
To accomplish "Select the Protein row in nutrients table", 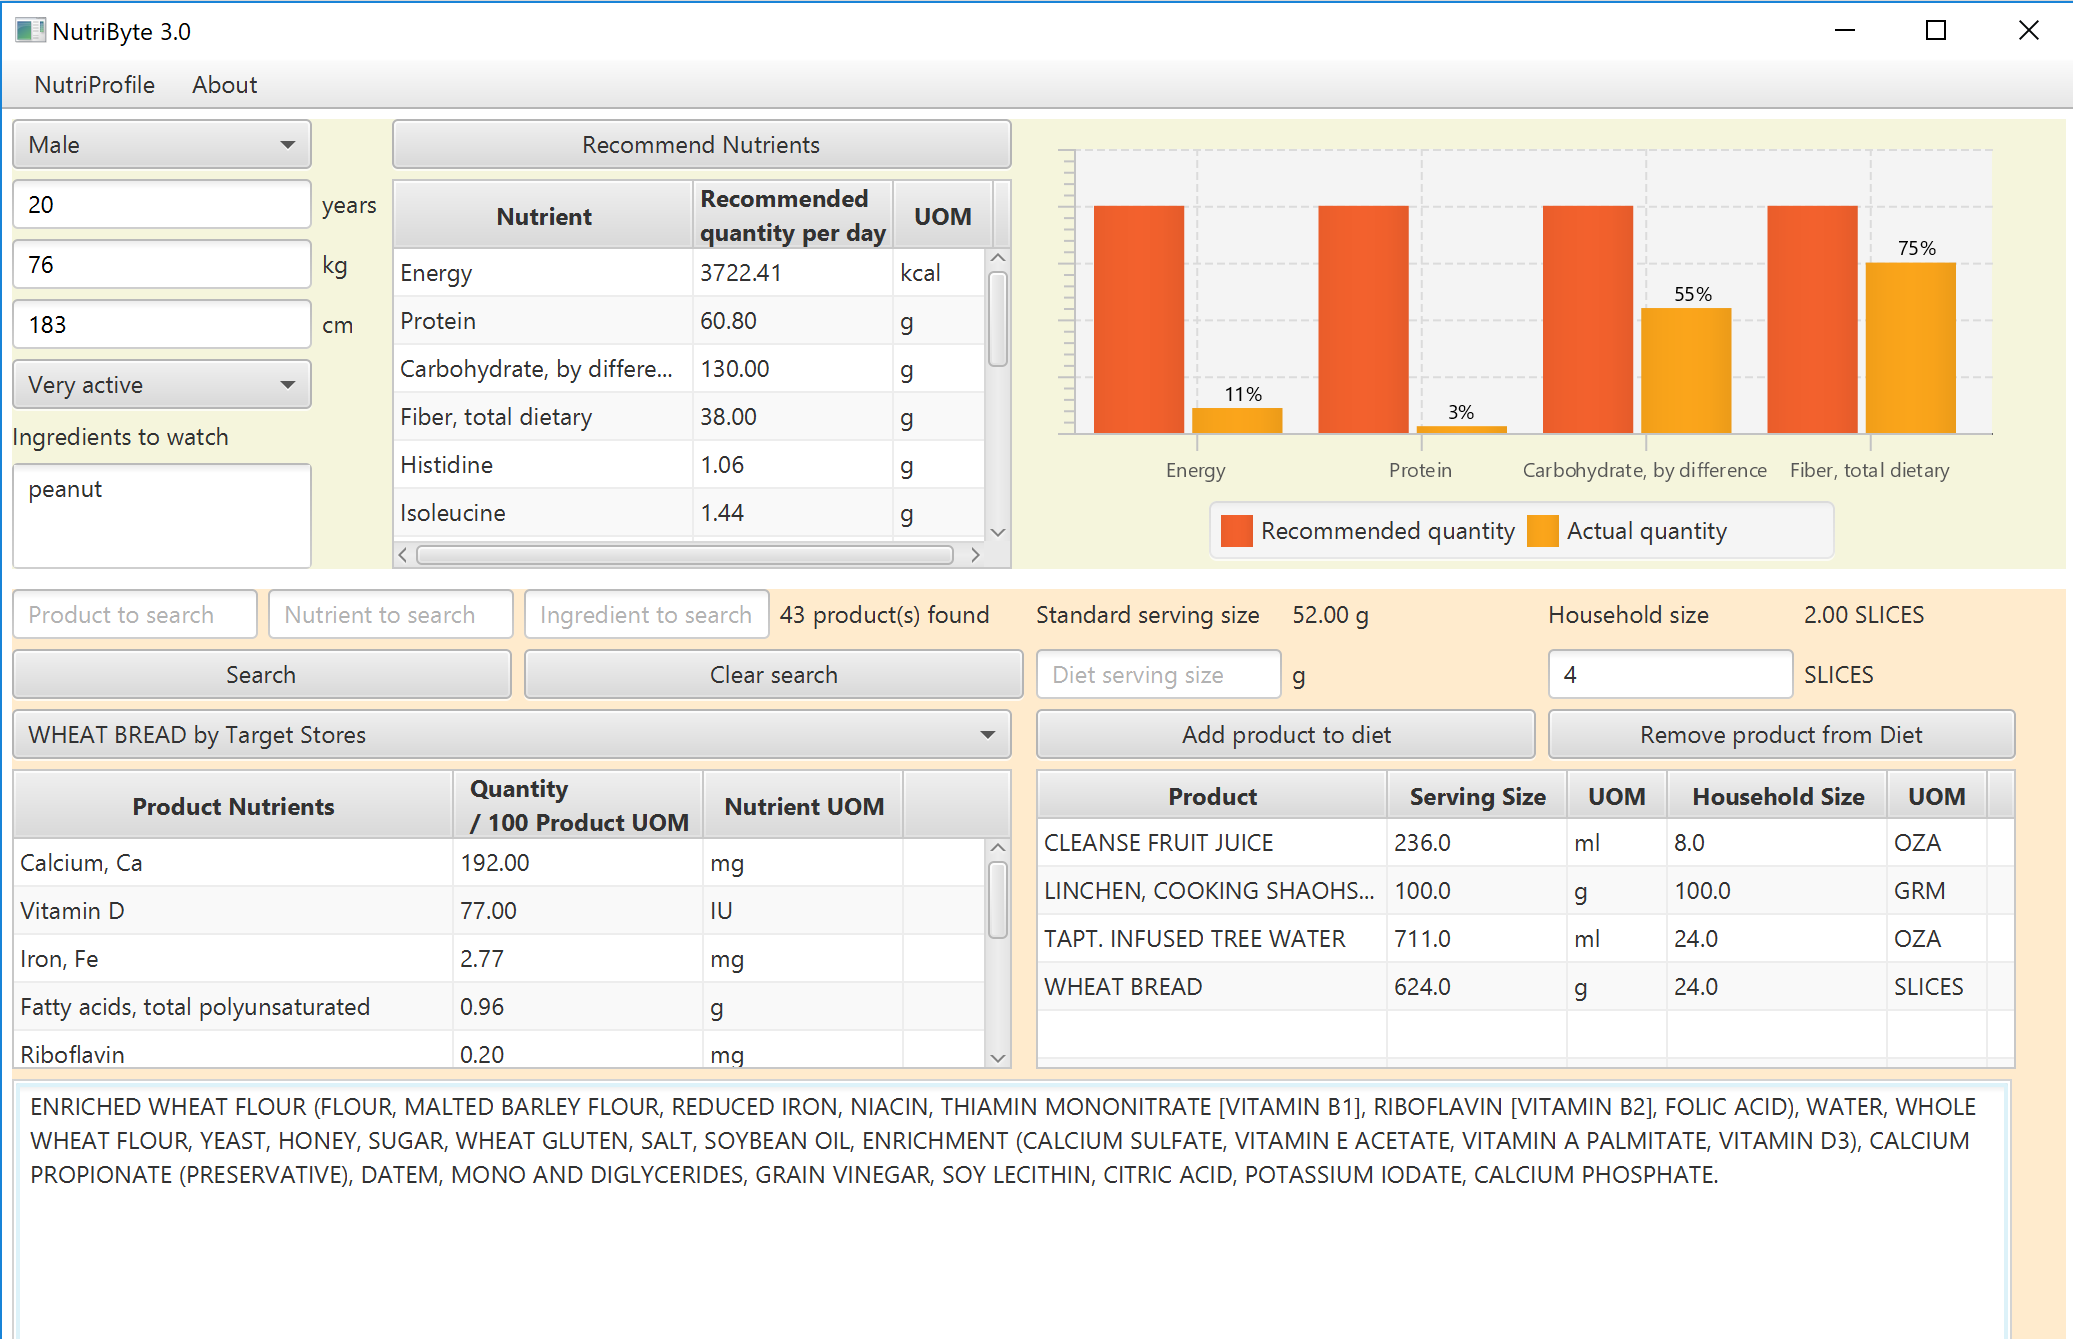I will [689, 321].
